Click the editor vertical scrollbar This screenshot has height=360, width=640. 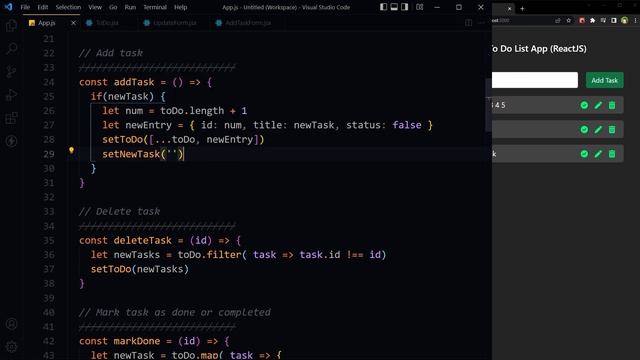click(x=488, y=105)
